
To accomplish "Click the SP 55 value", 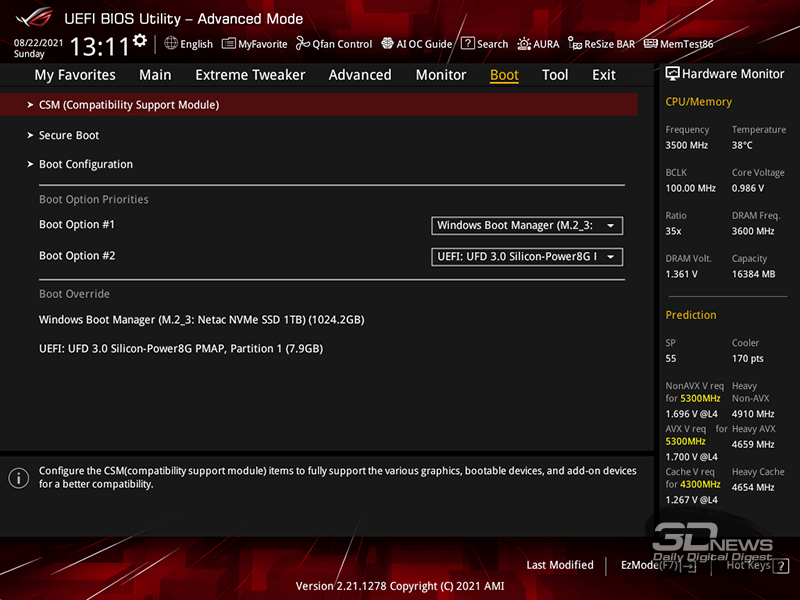I will pyautogui.click(x=671, y=359).
